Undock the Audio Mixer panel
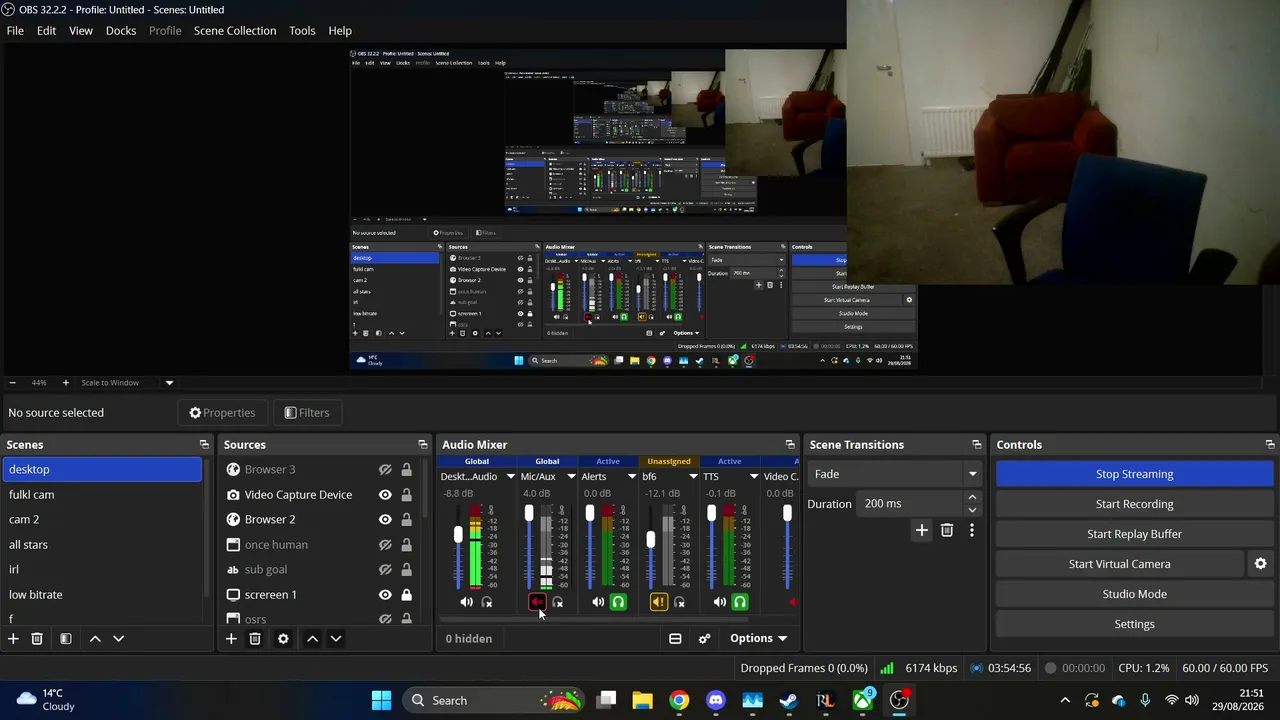Screen dimensions: 1280x720 [790, 445]
